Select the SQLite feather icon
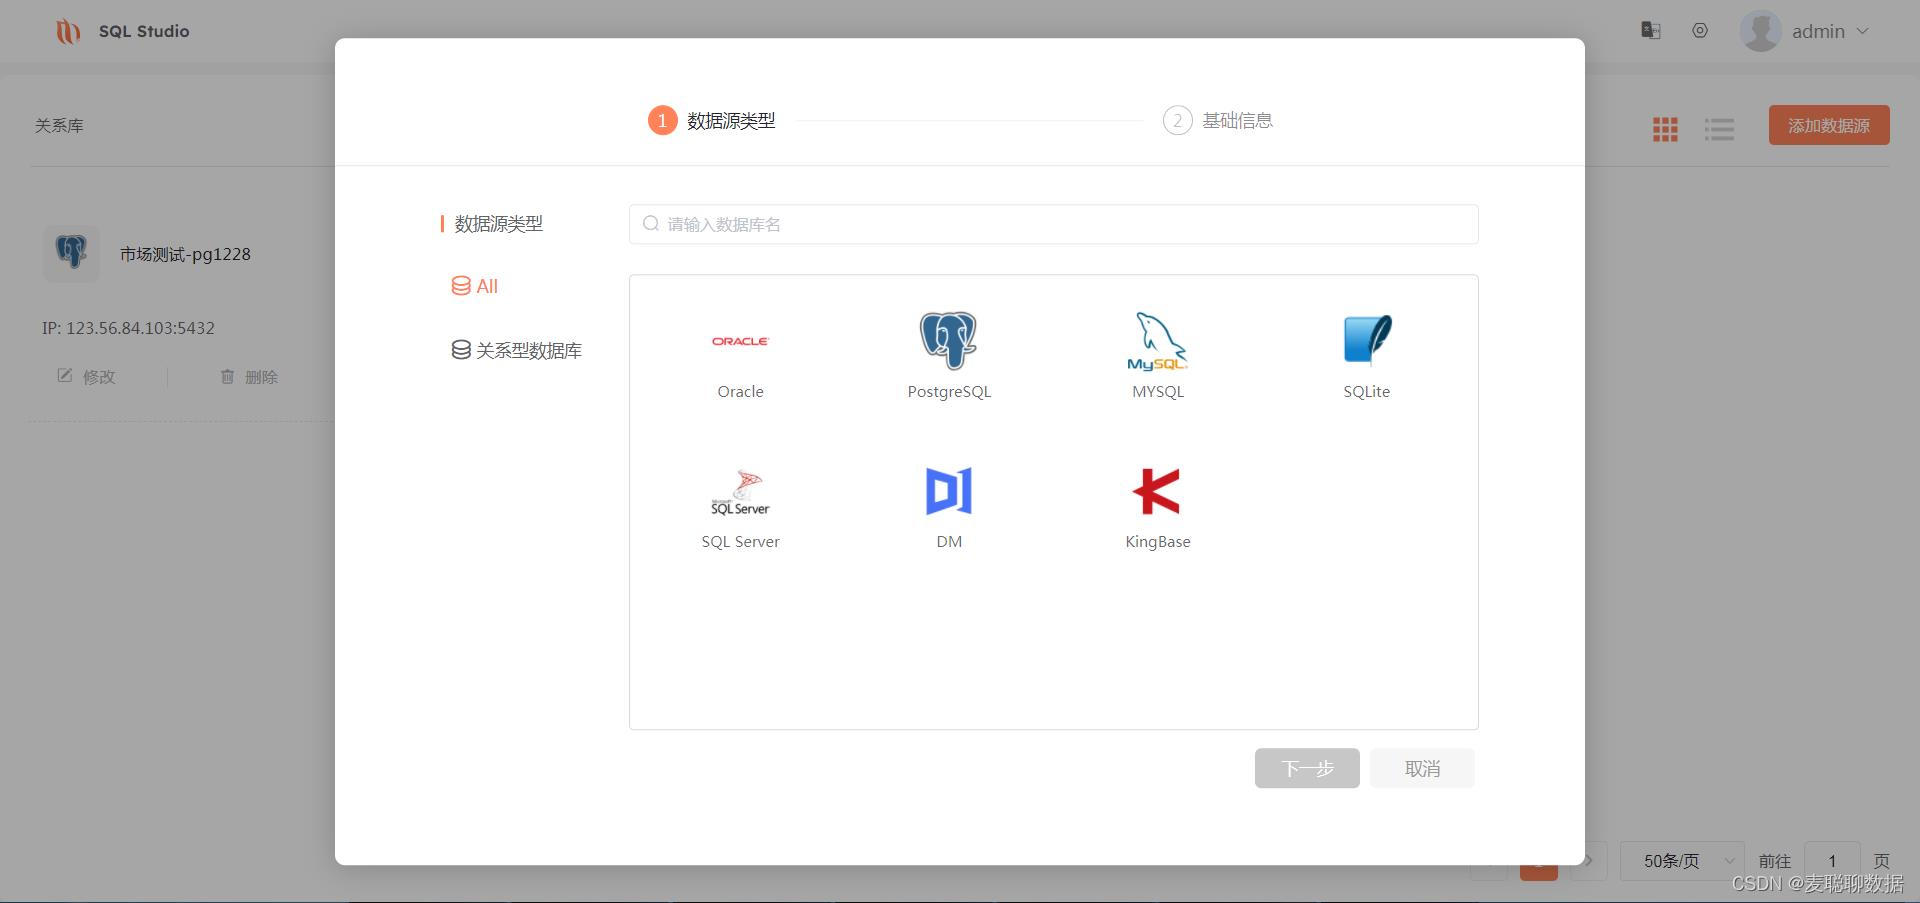 click(x=1367, y=340)
